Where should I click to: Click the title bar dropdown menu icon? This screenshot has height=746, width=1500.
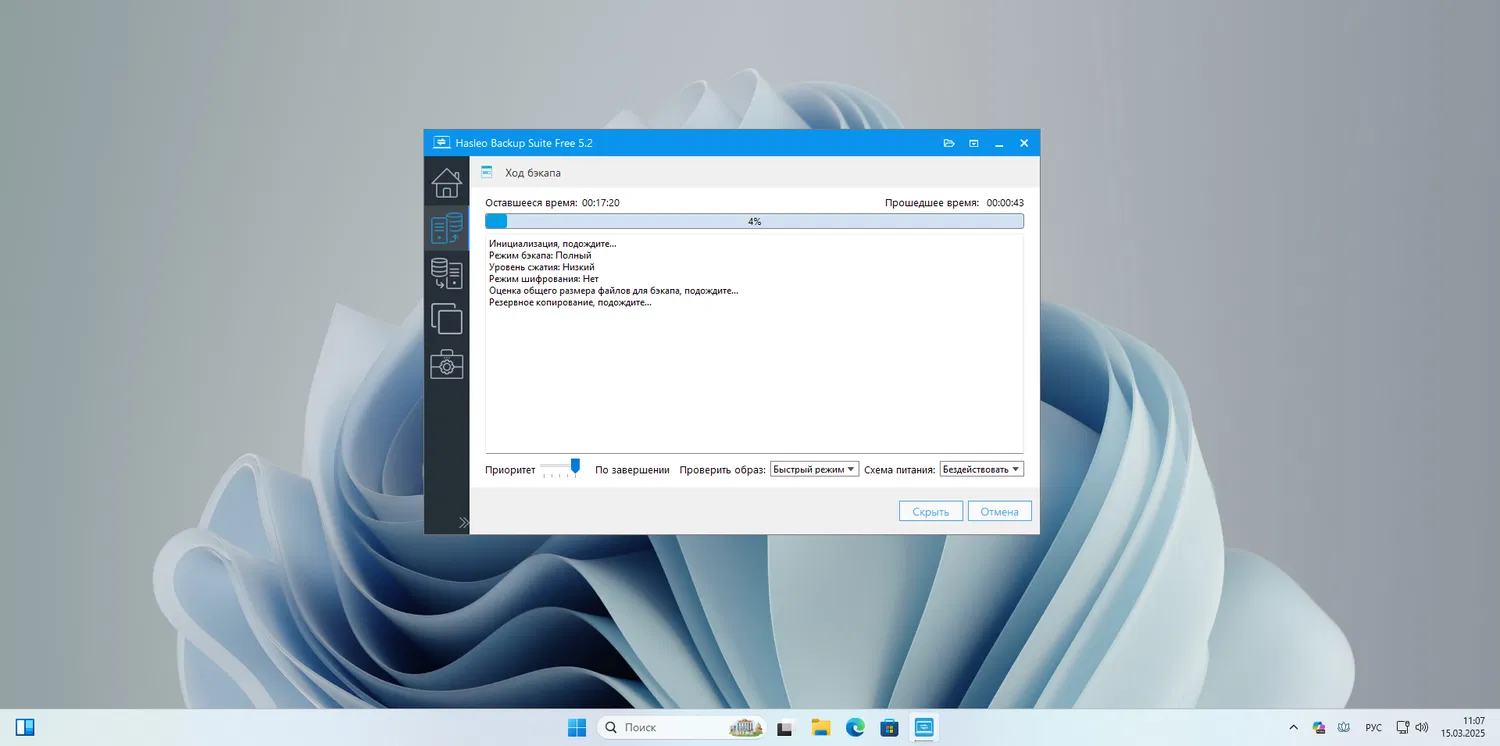(x=974, y=143)
